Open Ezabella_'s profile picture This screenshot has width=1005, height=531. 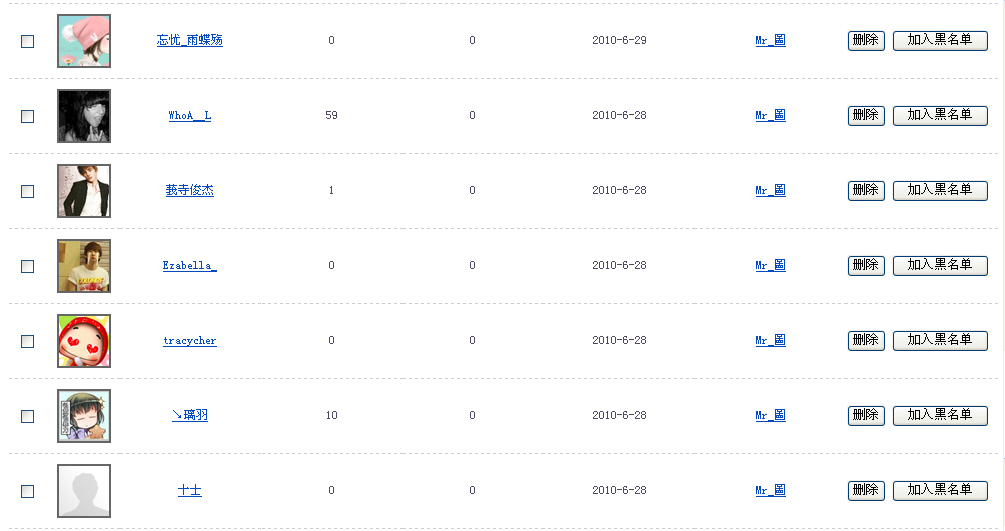(84, 266)
